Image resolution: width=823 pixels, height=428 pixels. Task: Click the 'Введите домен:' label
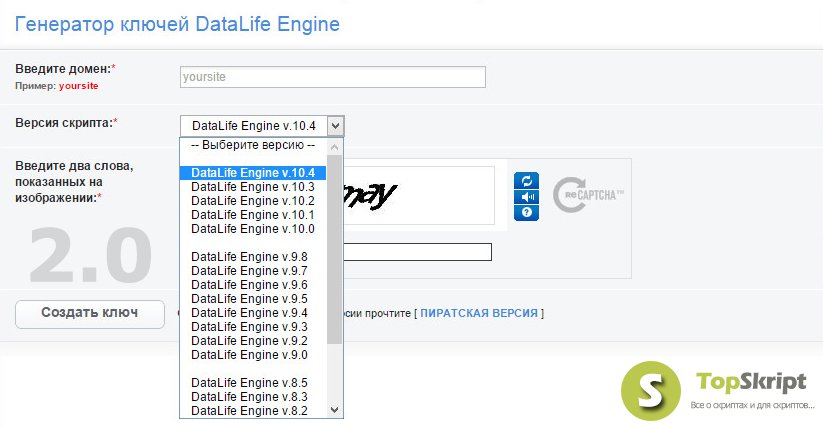65,69
